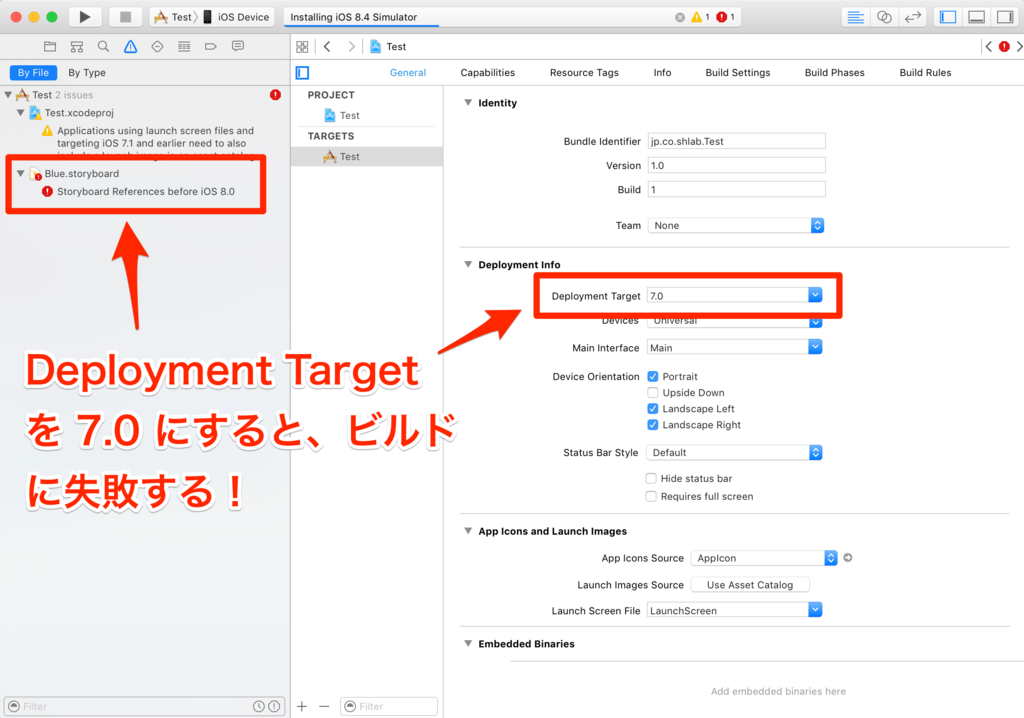
Task: Switch to the Build Phases tab
Action: 834,73
